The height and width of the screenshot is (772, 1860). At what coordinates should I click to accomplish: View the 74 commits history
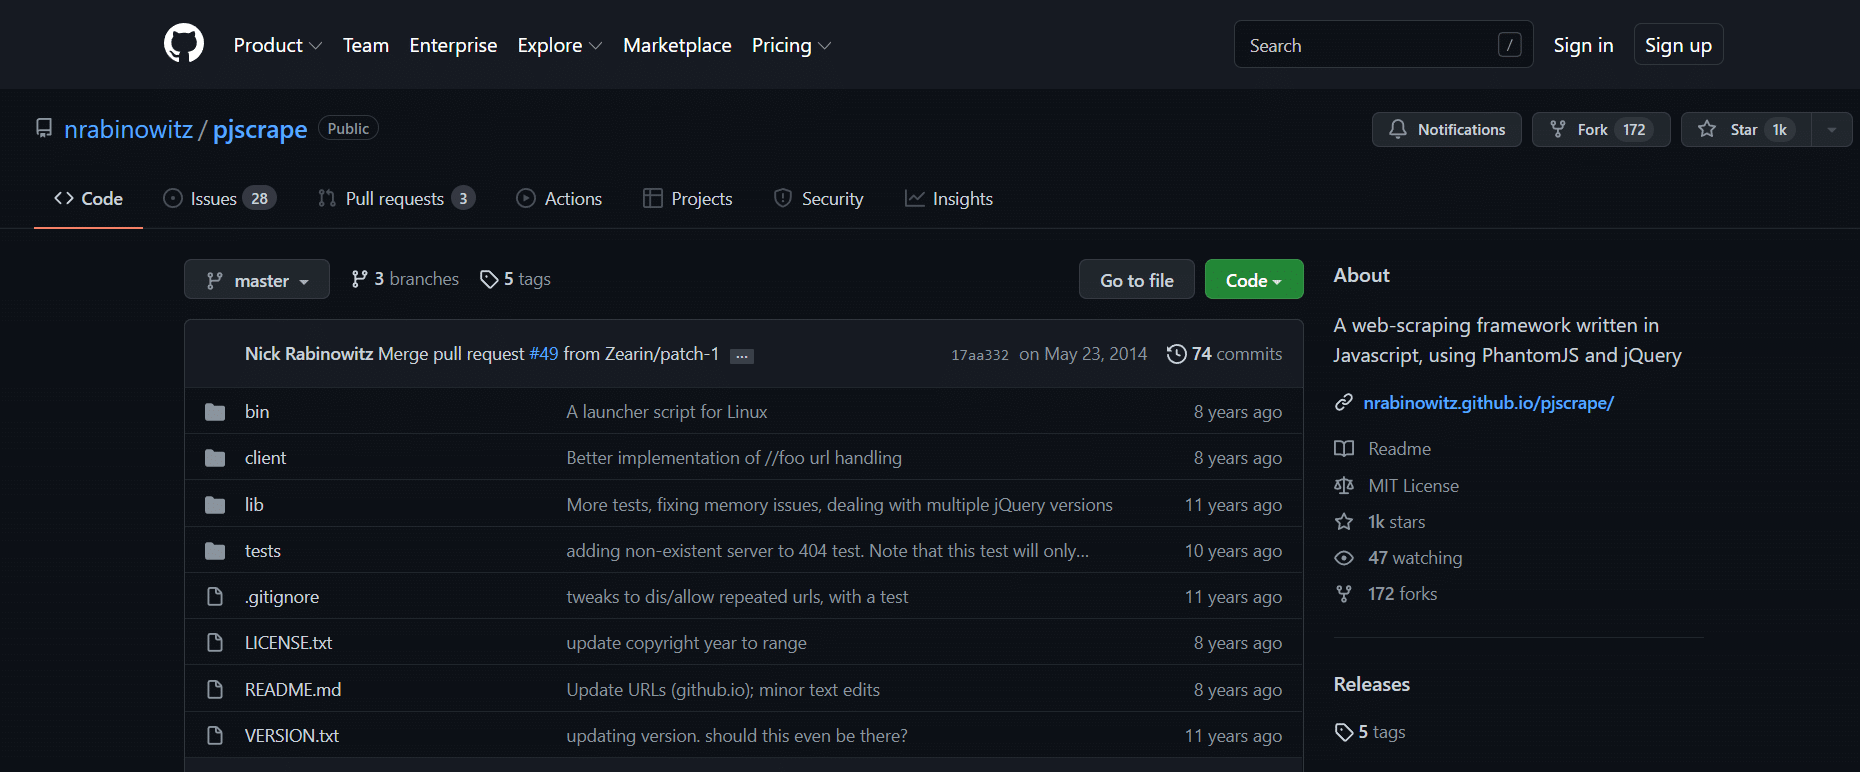point(1225,354)
